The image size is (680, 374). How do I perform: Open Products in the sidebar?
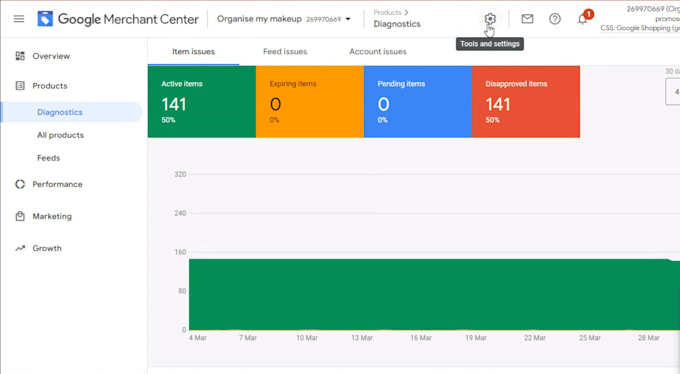[49, 85]
